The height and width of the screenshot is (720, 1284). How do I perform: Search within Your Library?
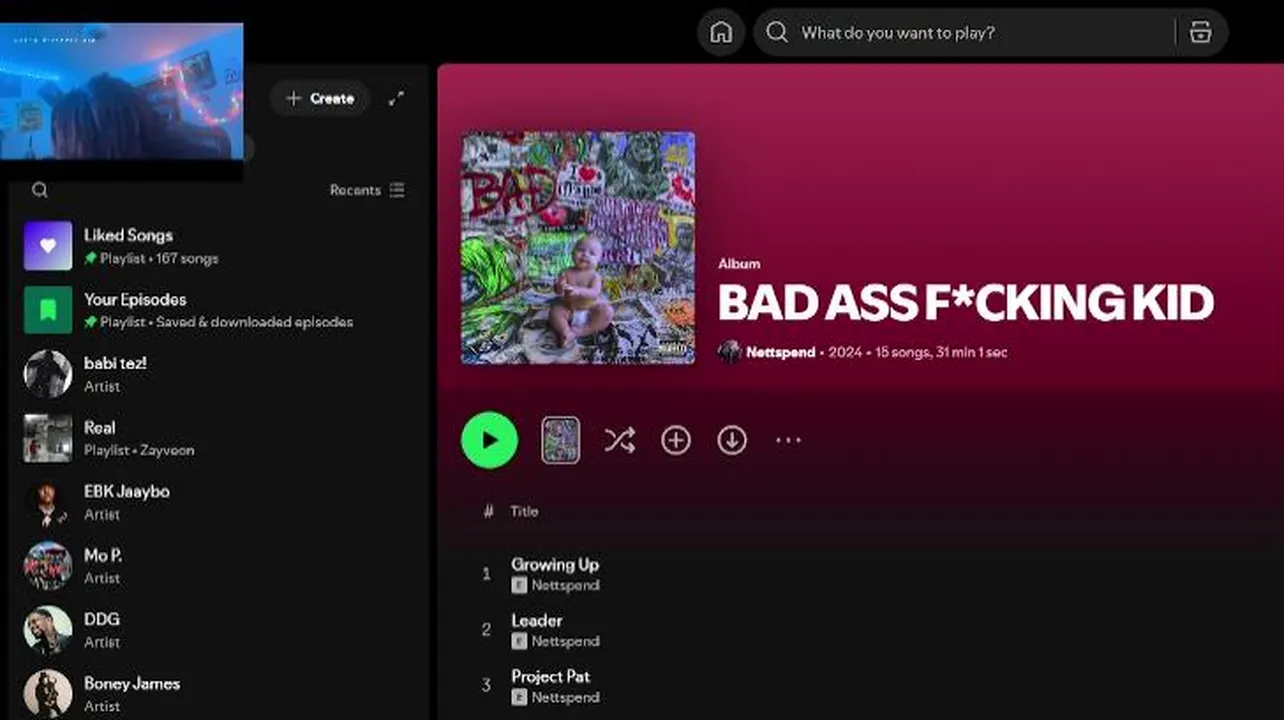pyautogui.click(x=39, y=190)
